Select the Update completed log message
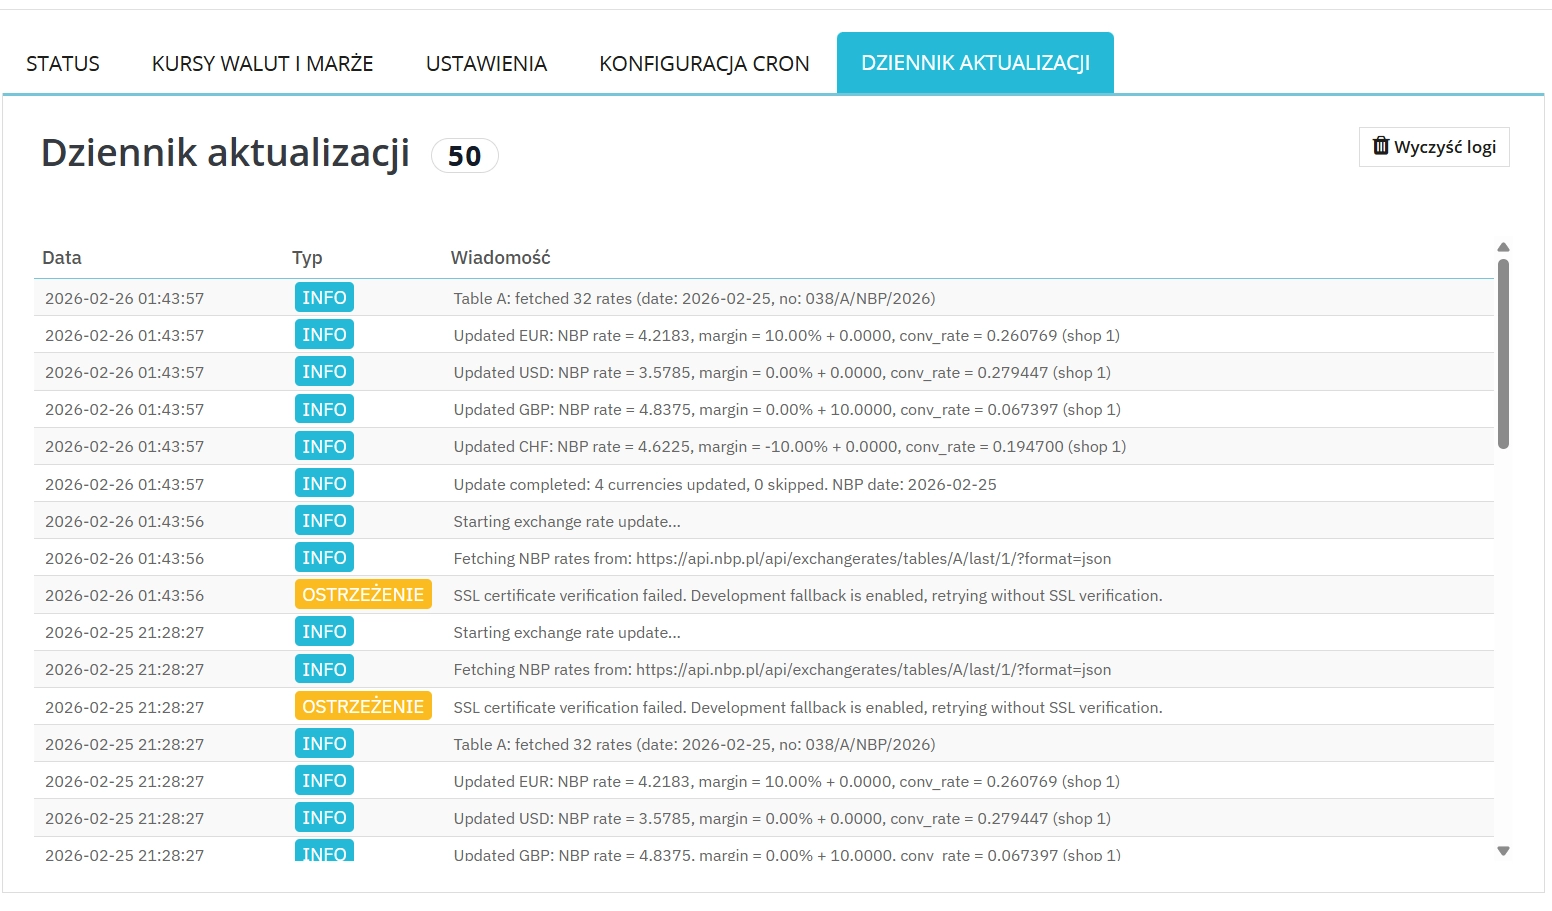 point(724,484)
